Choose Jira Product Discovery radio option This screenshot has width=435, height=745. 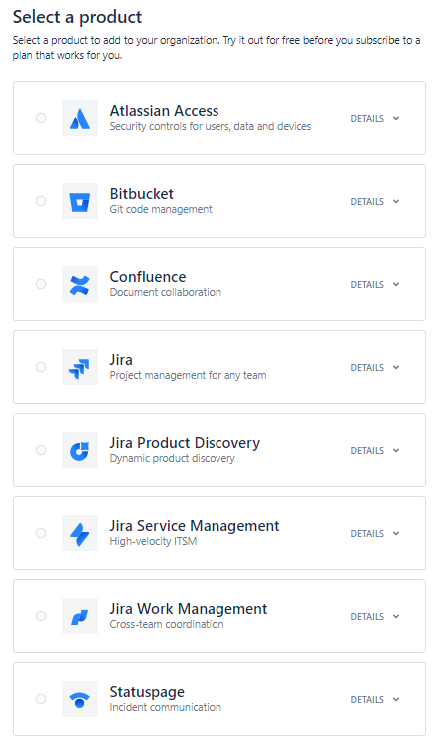point(41,450)
